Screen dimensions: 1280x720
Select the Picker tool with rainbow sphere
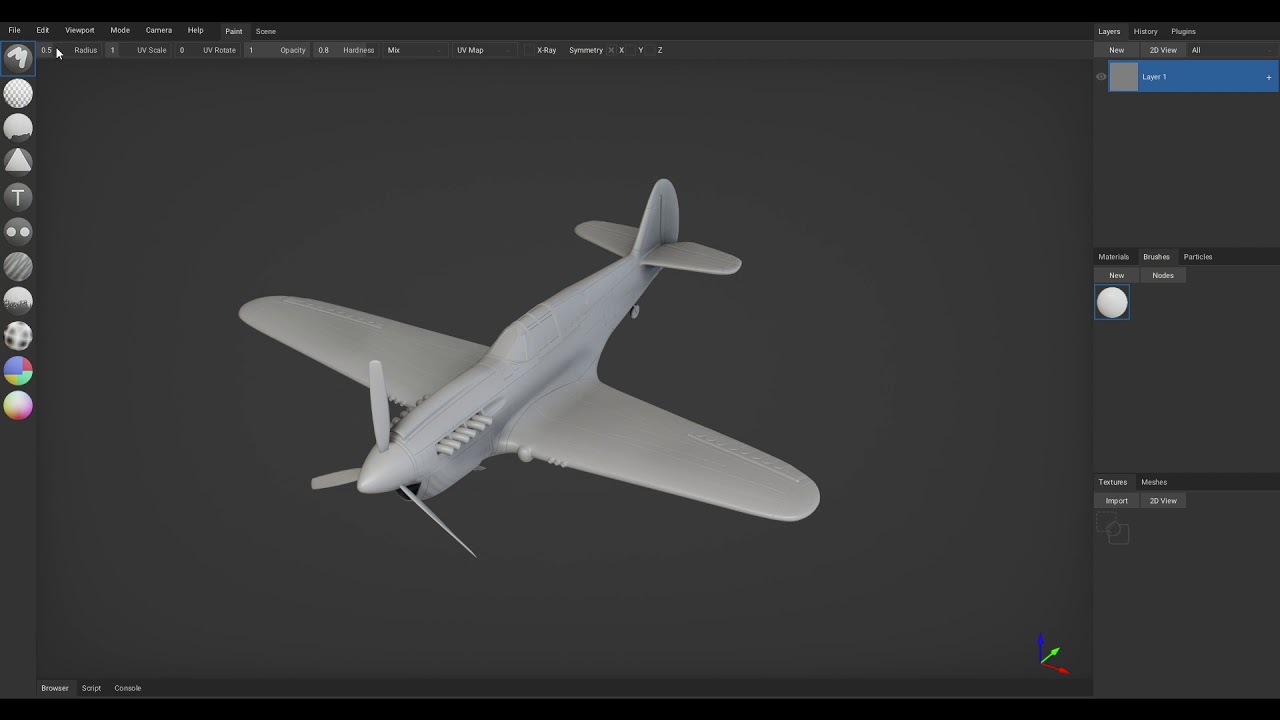click(x=18, y=406)
